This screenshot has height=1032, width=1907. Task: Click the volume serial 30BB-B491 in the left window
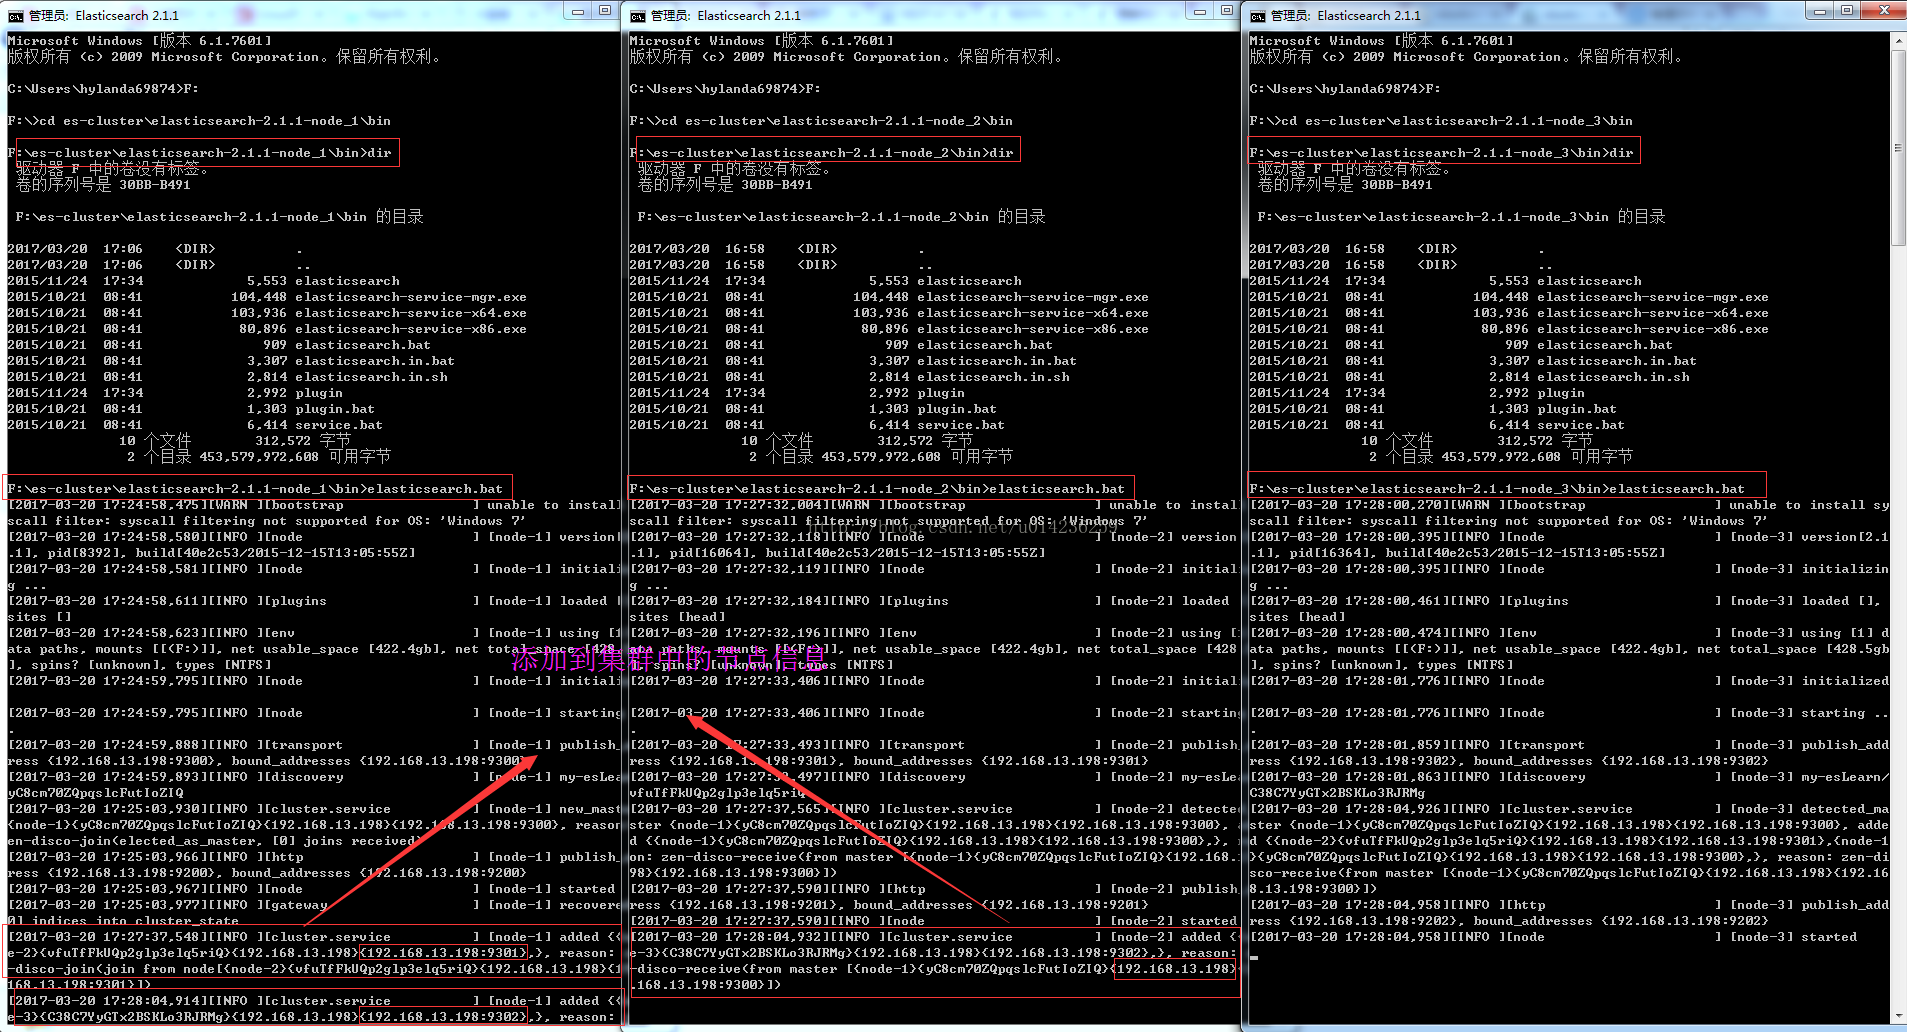(x=155, y=185)
